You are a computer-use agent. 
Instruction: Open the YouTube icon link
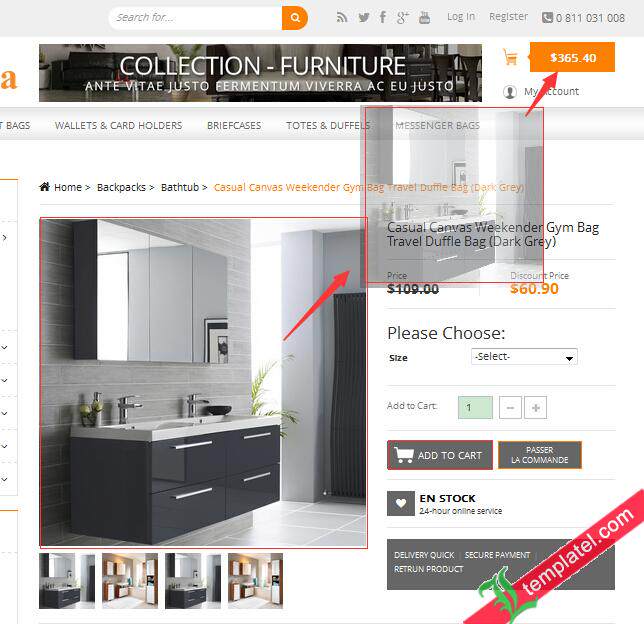pyautogui.click(x=424, y=17)
